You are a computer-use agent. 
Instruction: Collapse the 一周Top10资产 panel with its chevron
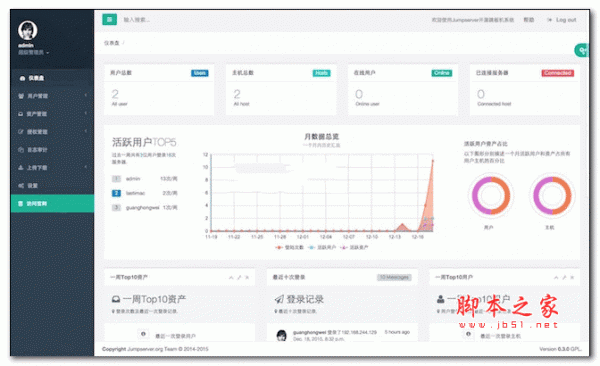pyautogui.click(x=231, y=278)
